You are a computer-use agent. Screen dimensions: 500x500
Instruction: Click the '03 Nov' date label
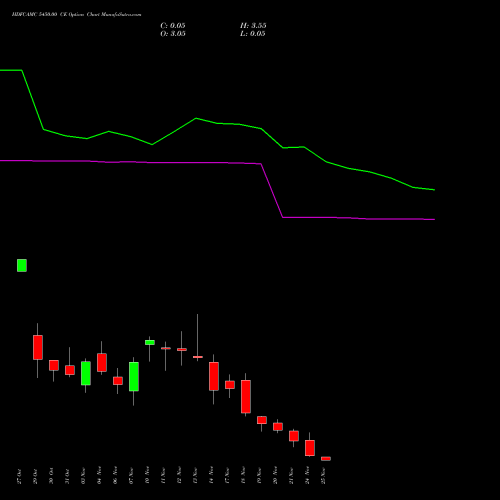pyautogui.click(x=83, y=476)
